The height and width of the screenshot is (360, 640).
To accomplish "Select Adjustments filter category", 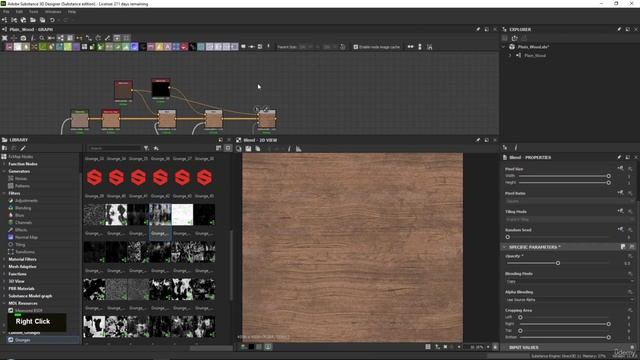I will pos(26,201).
